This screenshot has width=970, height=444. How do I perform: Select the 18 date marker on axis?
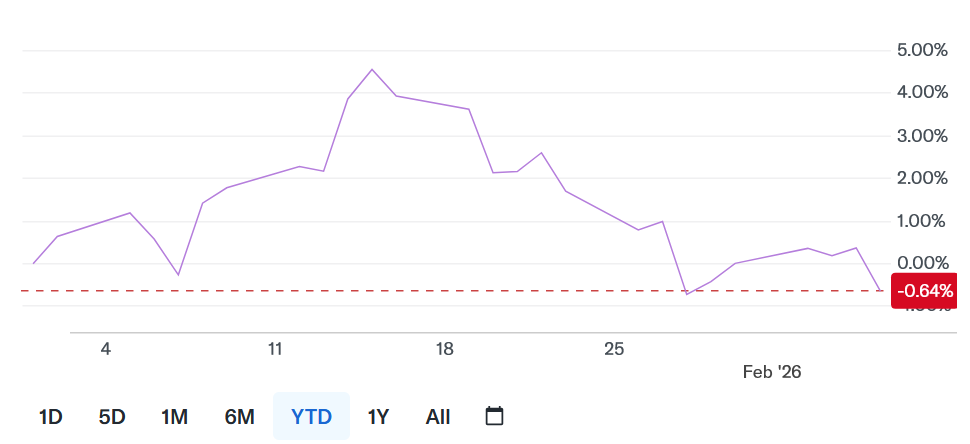445,349
